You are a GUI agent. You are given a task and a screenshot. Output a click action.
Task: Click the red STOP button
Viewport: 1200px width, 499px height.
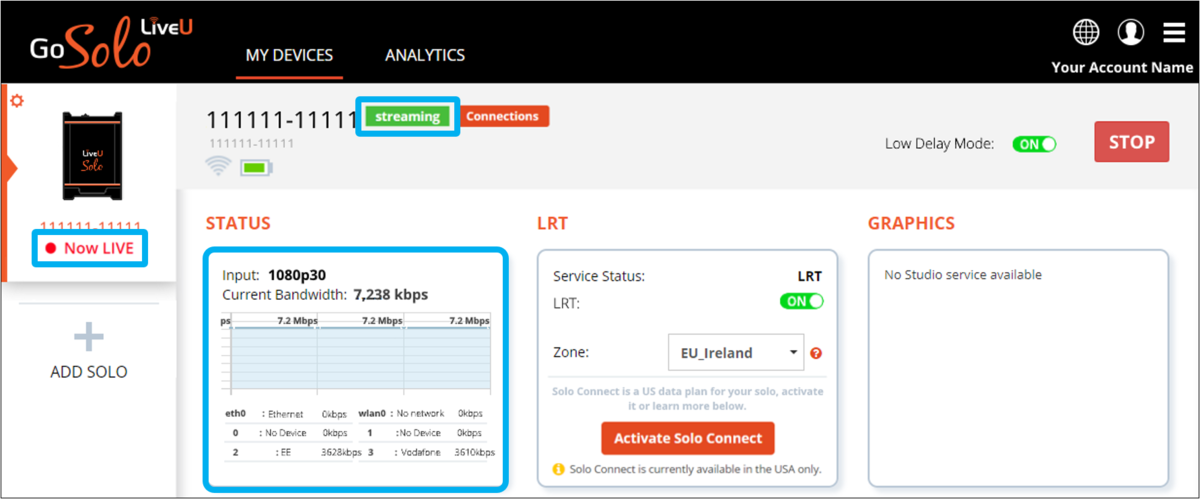[x=1132, y=142]
